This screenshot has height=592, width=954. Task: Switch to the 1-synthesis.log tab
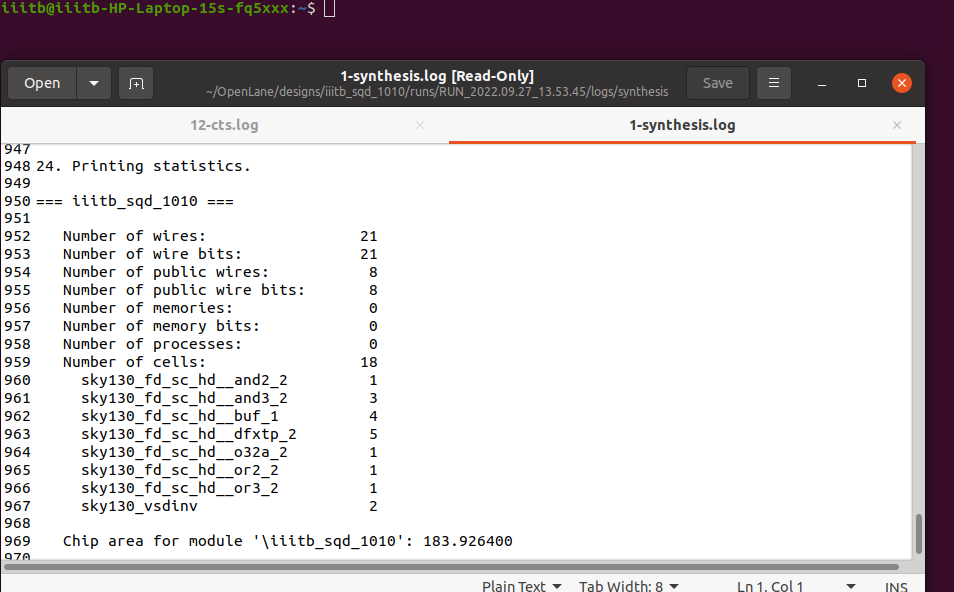coord(682,125)
